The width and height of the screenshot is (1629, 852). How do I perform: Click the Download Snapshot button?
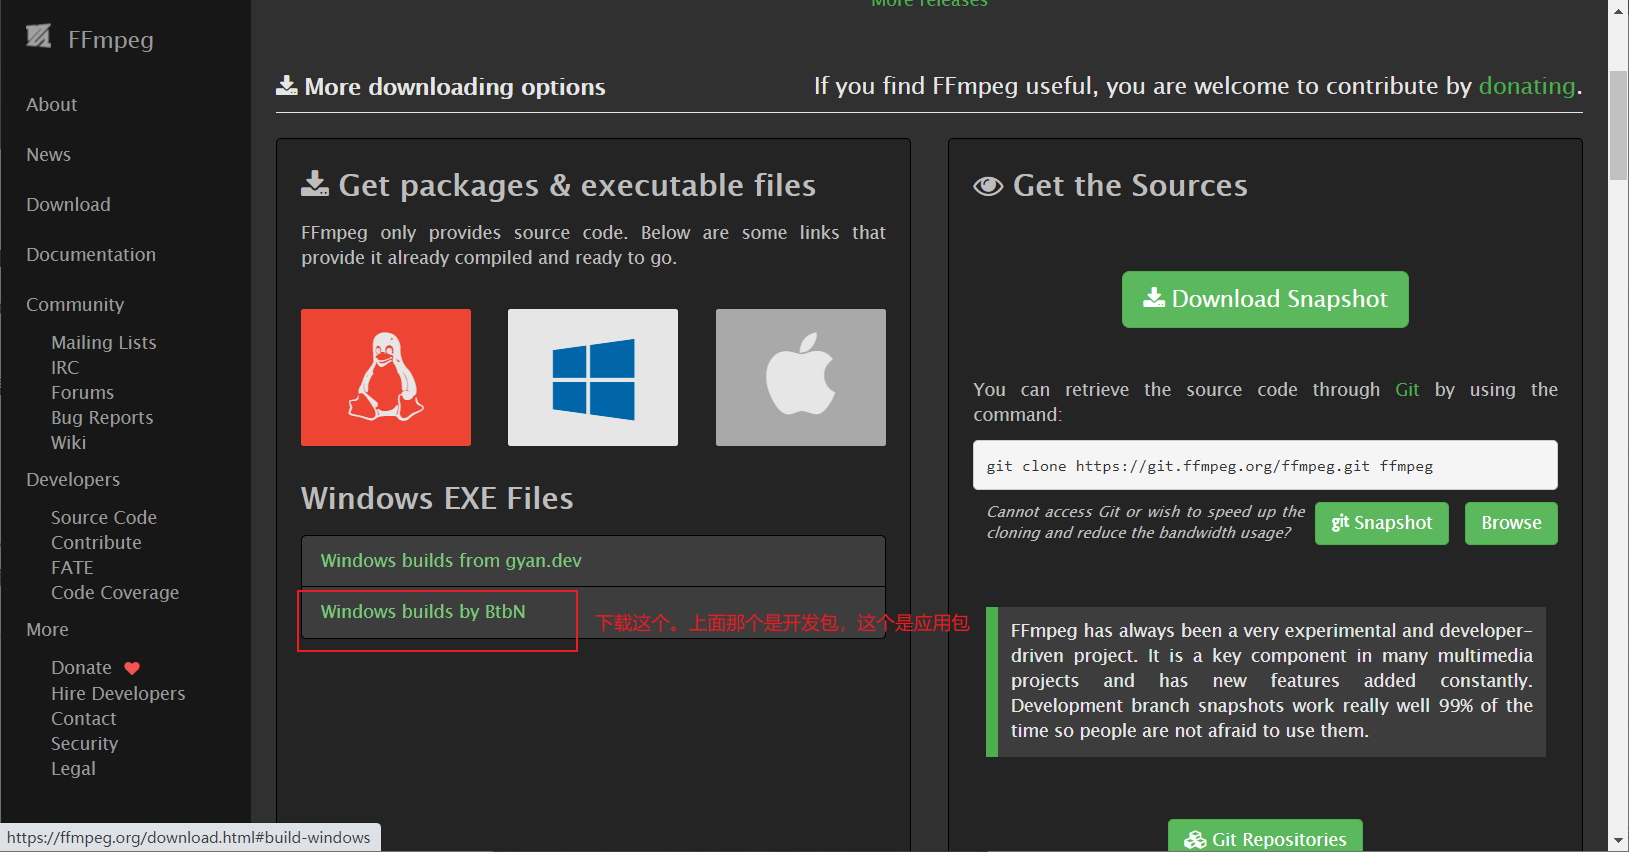click(x=1265, y=299)
